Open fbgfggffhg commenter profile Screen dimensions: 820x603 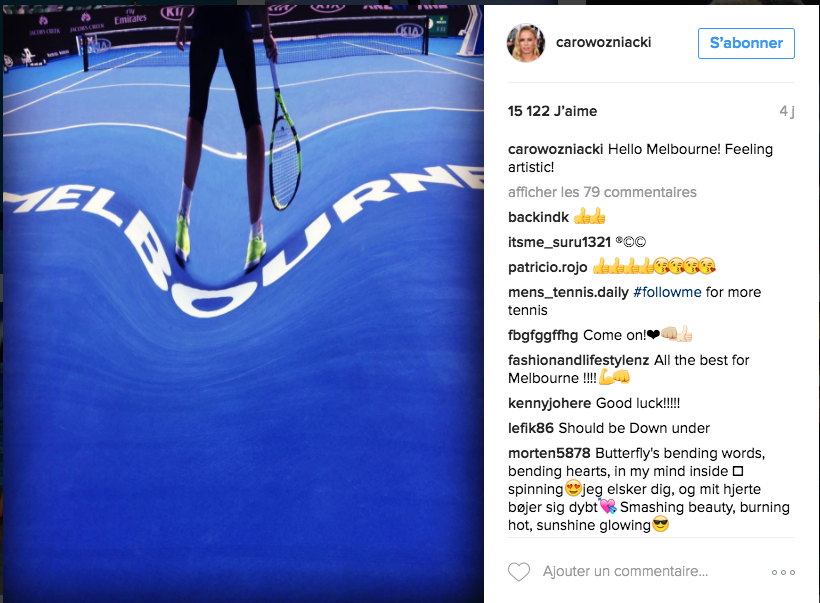(x=543, y=335)
